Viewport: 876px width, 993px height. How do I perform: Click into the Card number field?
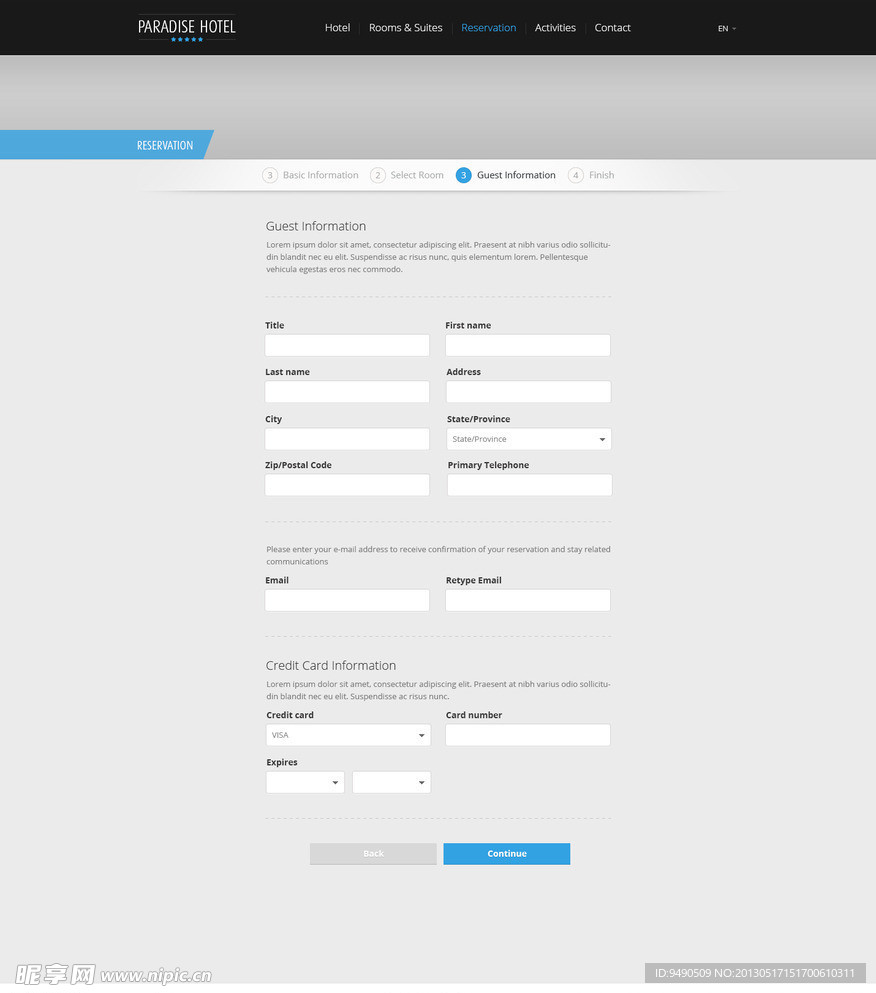(527, 735)
